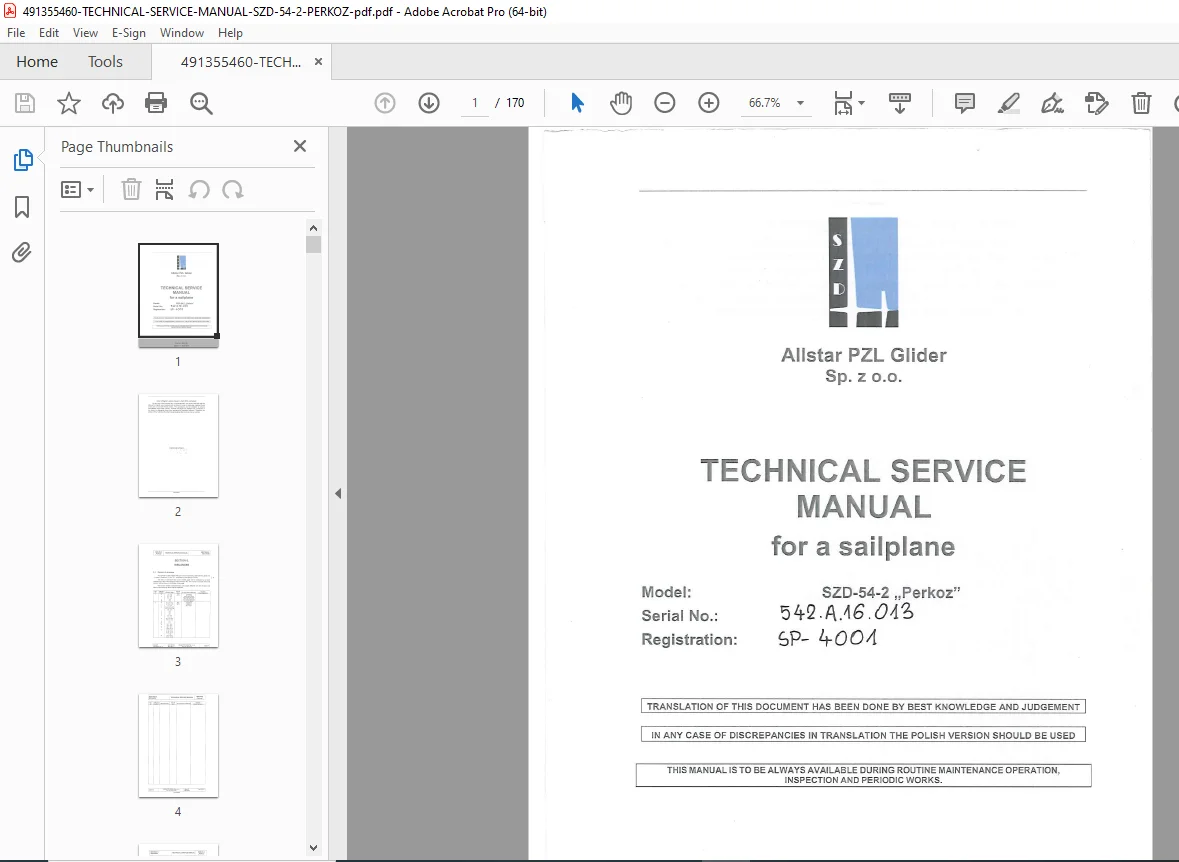Viewport: 1179px width, 862px height.
Task: Delete selected thumbnail pages trash icon
Action: pos(131,190)
